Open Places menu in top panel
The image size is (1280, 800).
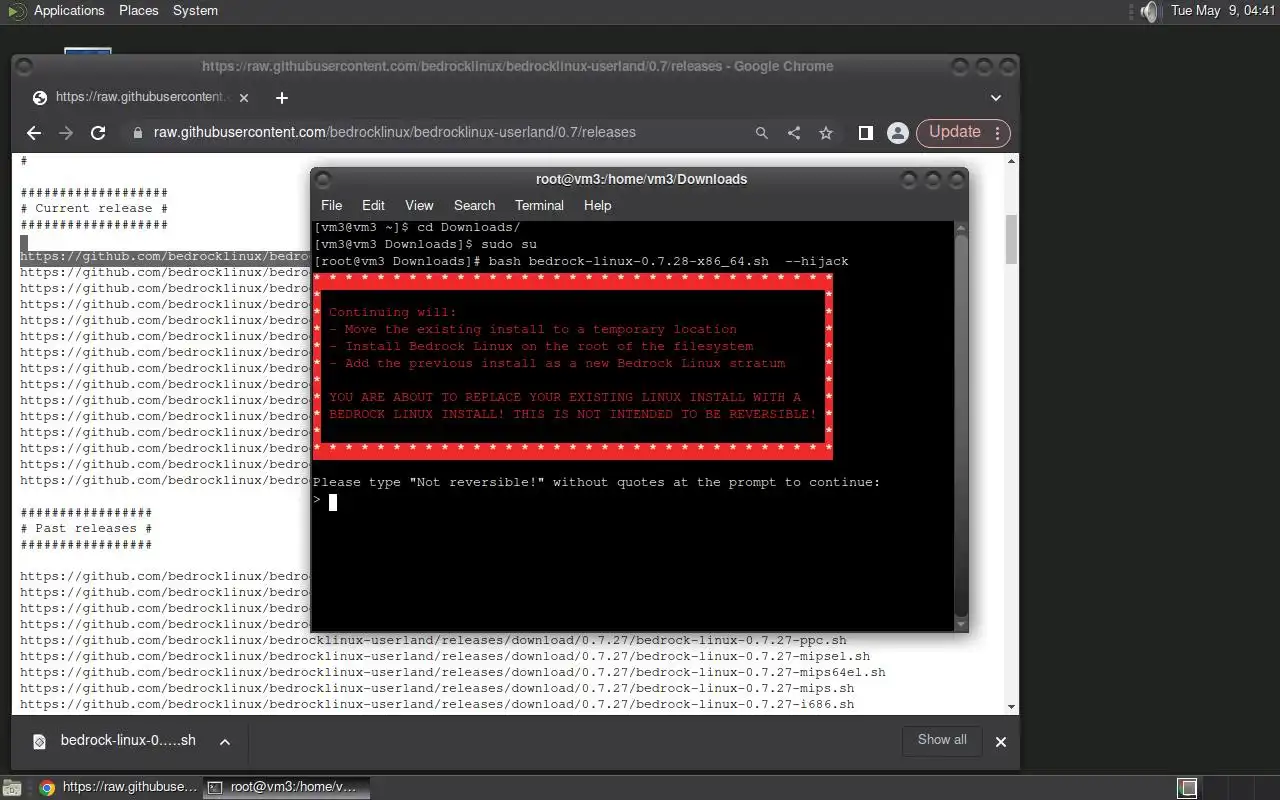point(139,11)
